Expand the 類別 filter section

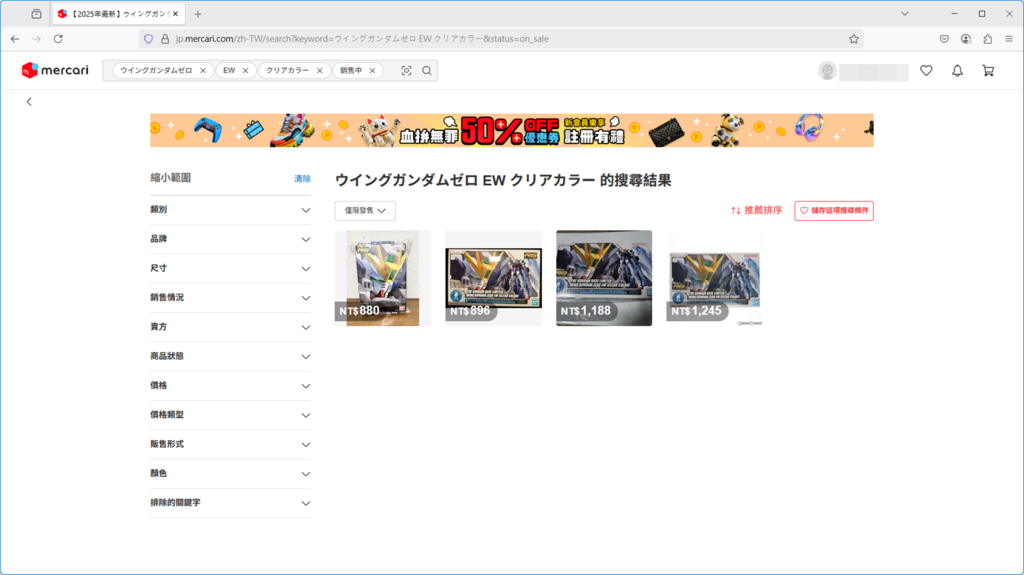231,210
